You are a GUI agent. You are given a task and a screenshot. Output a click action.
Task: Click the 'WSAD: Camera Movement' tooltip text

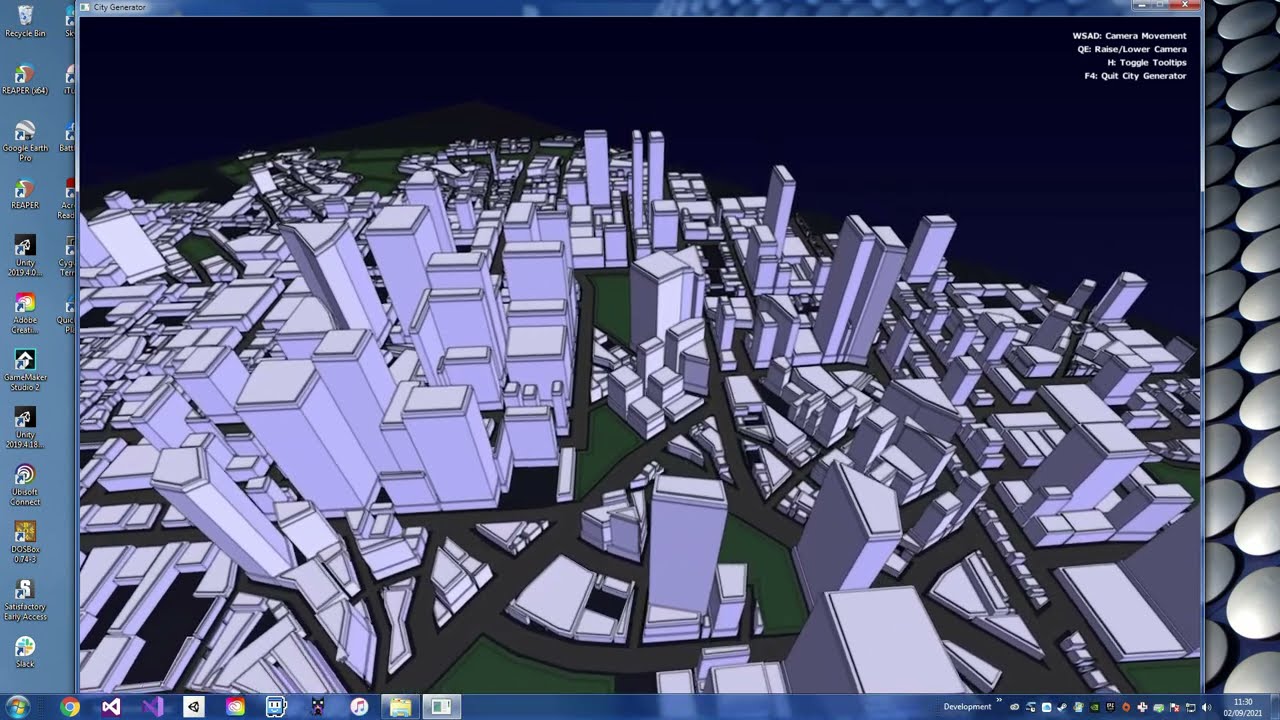pyautogui.click(x=1130, y=36)
